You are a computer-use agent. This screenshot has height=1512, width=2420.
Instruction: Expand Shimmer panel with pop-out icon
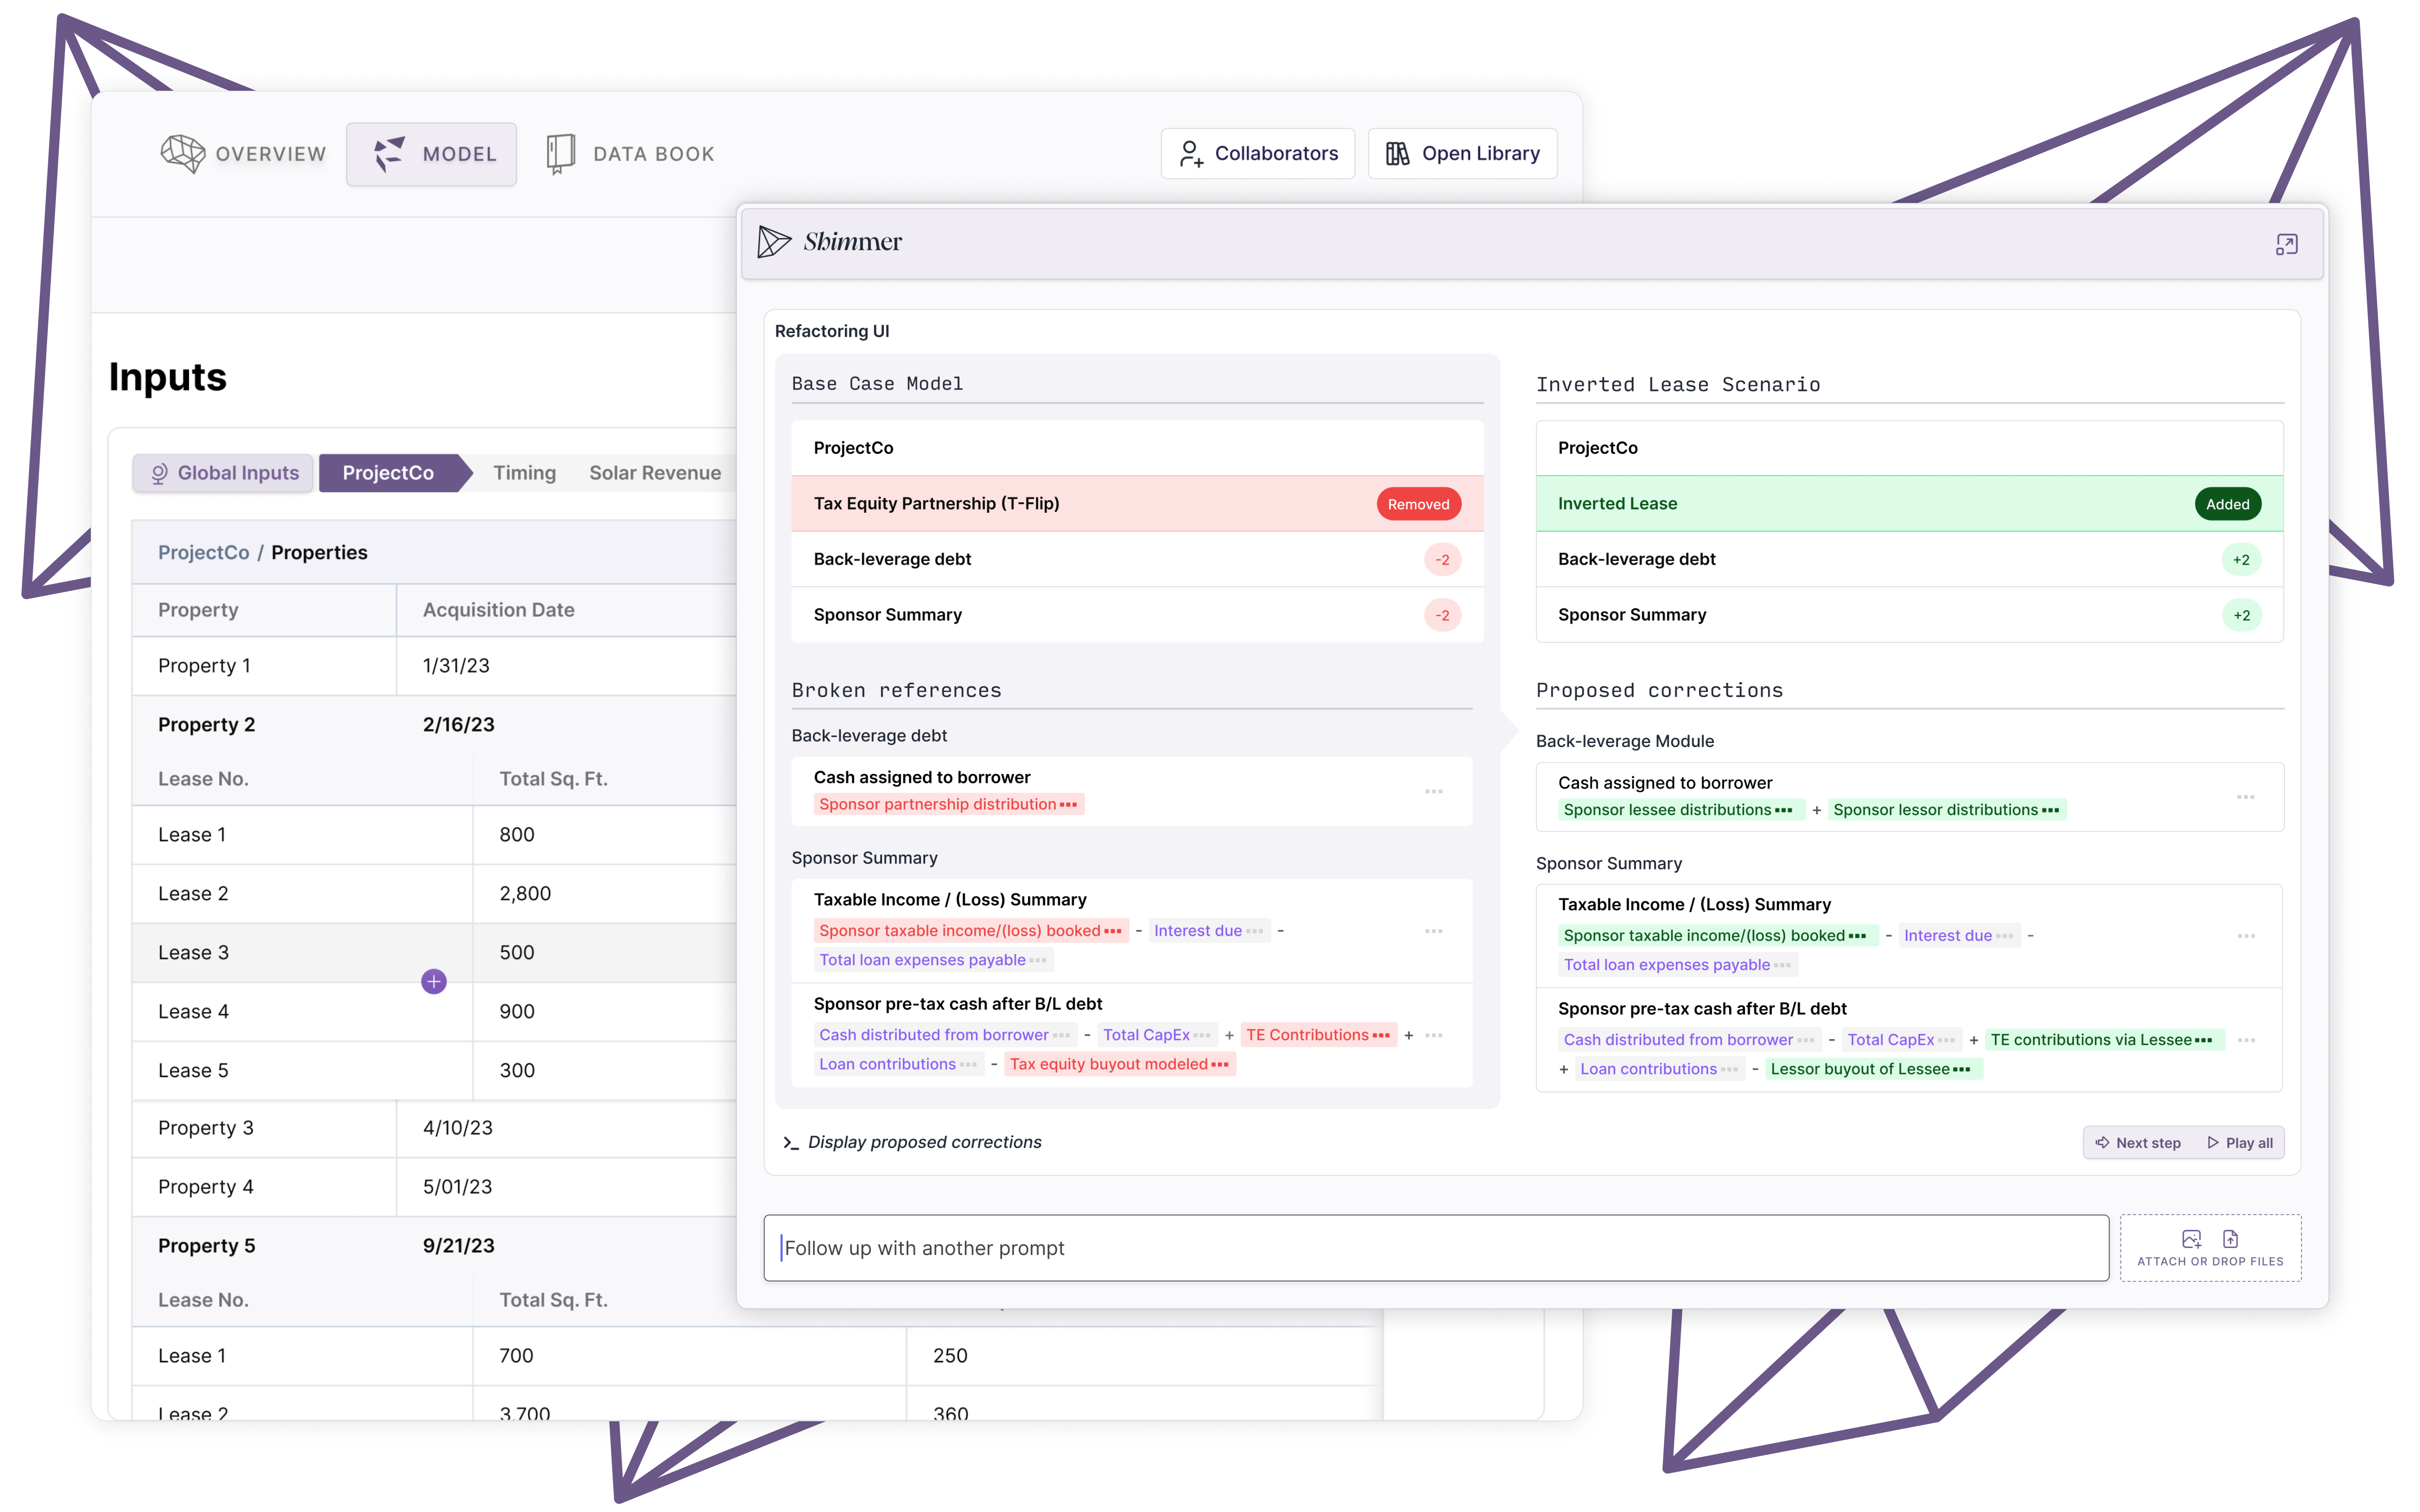[2286, 244]
